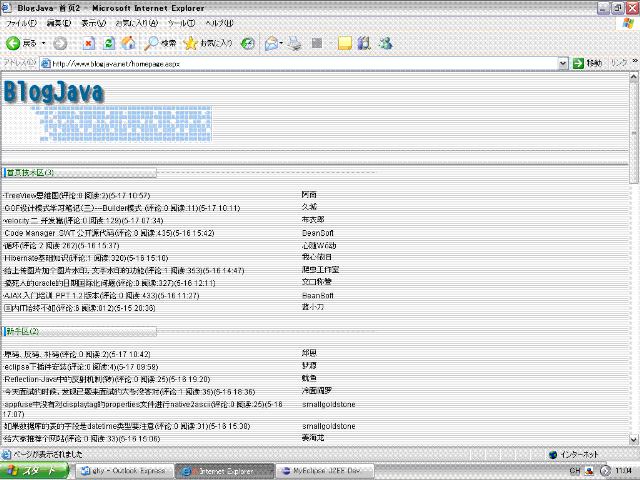Click the vertical scrollbar thumb

pos(633,133)
